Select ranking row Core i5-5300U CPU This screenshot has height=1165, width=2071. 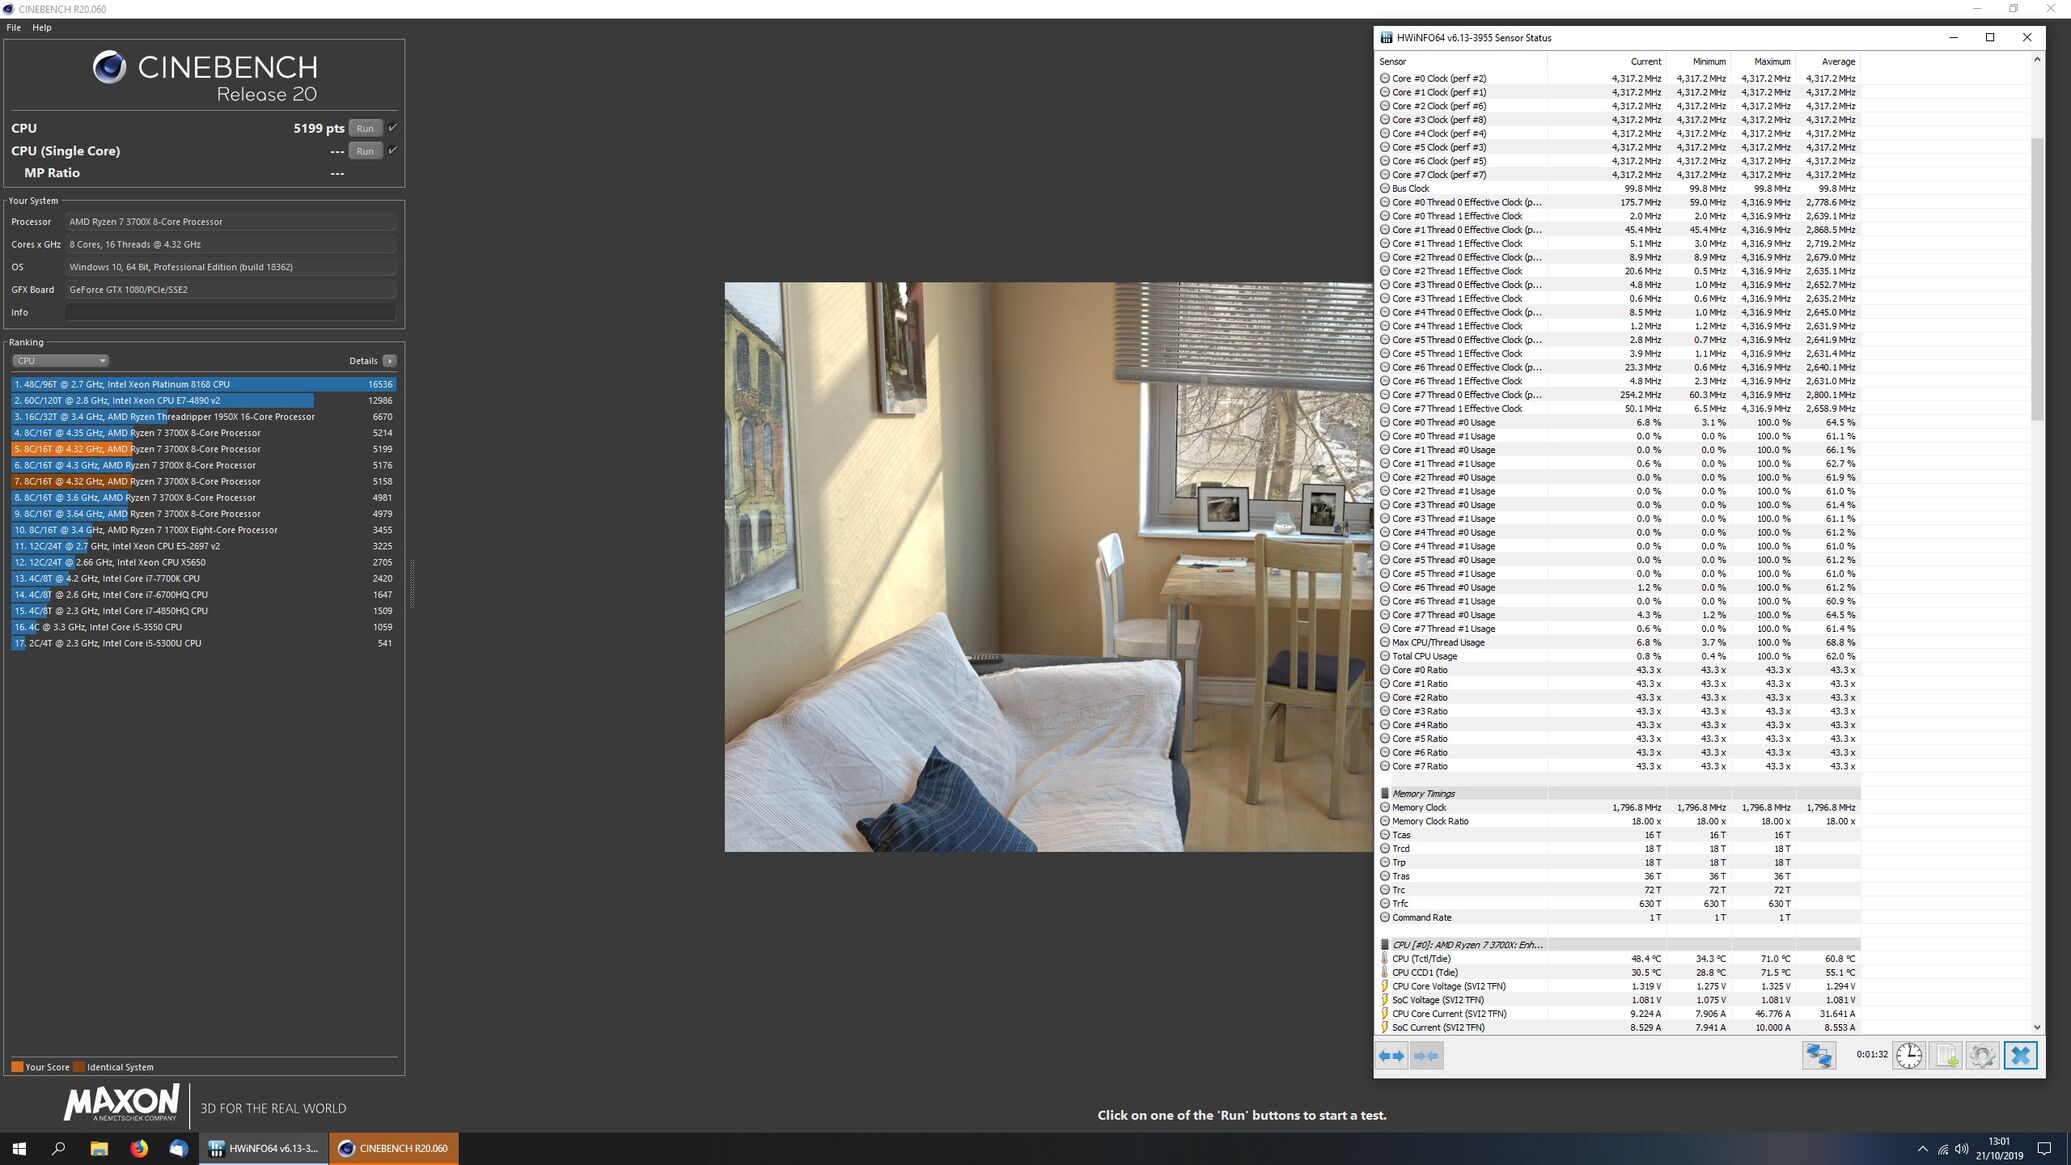[x=203, y=643]
